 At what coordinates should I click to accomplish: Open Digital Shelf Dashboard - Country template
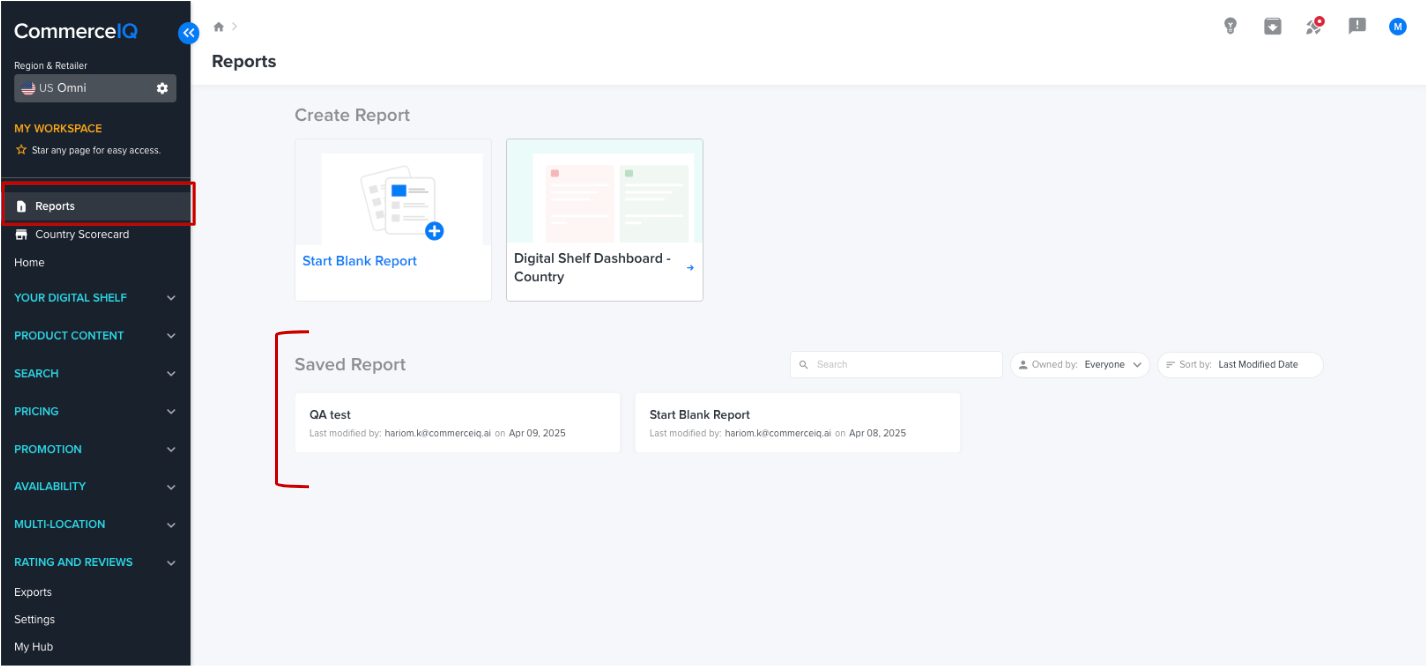click(605, 220)
